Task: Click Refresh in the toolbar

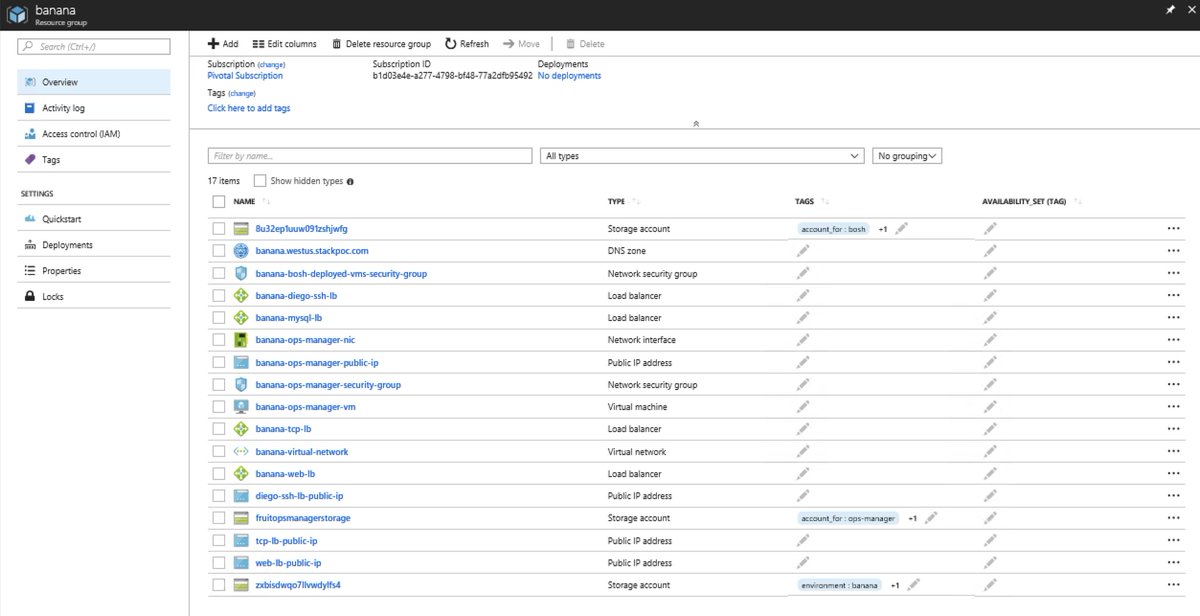Action: pos(467,44)
